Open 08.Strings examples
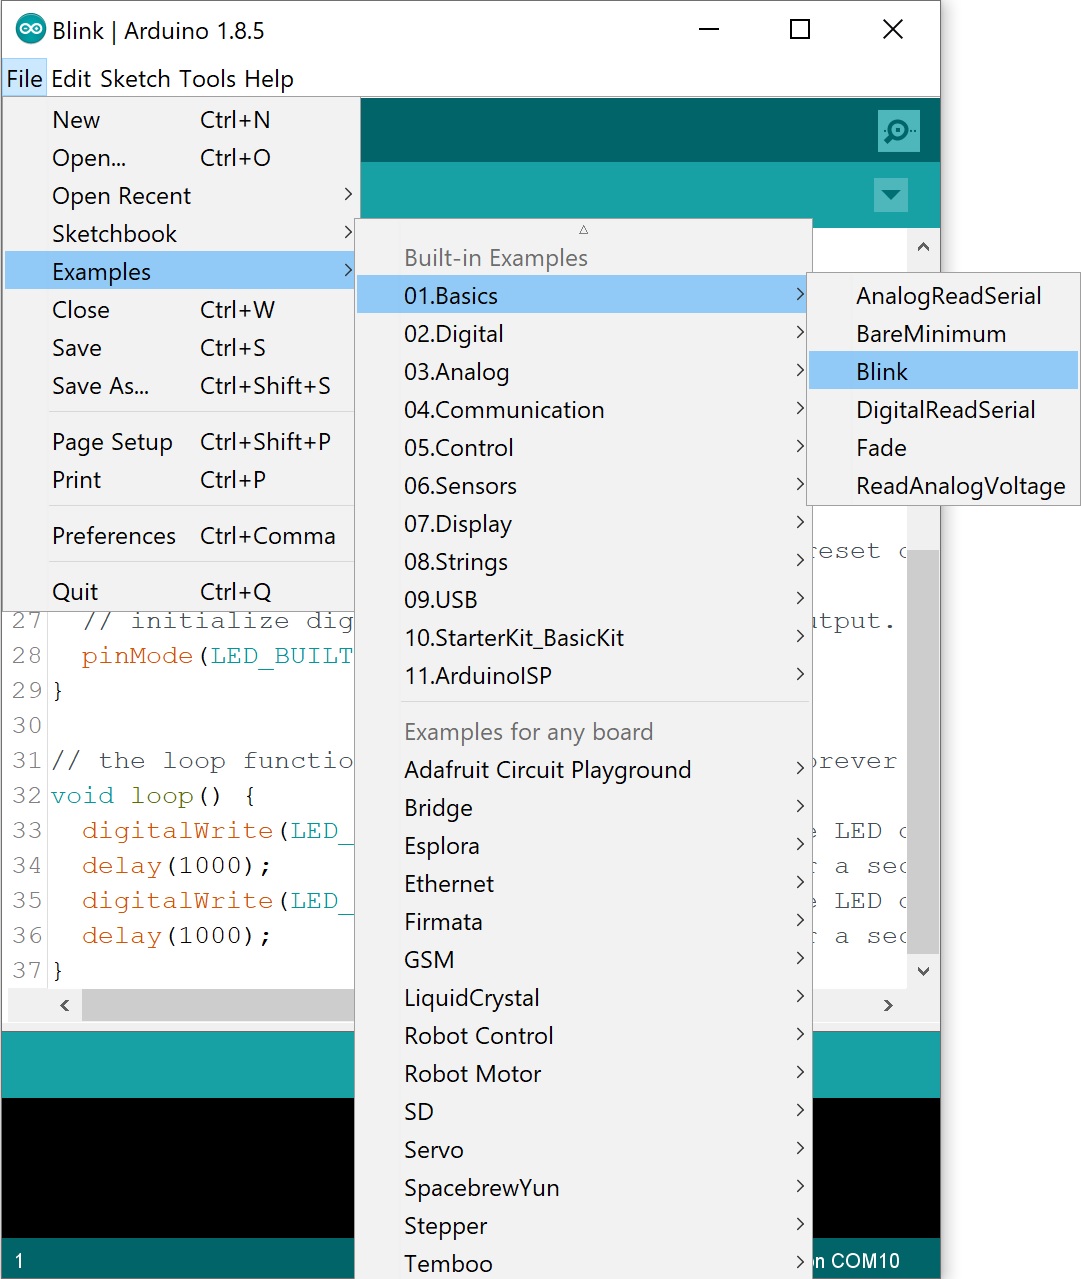Image resolution: width=1081 pixels, height=1279 pixels. coord(583,562)
